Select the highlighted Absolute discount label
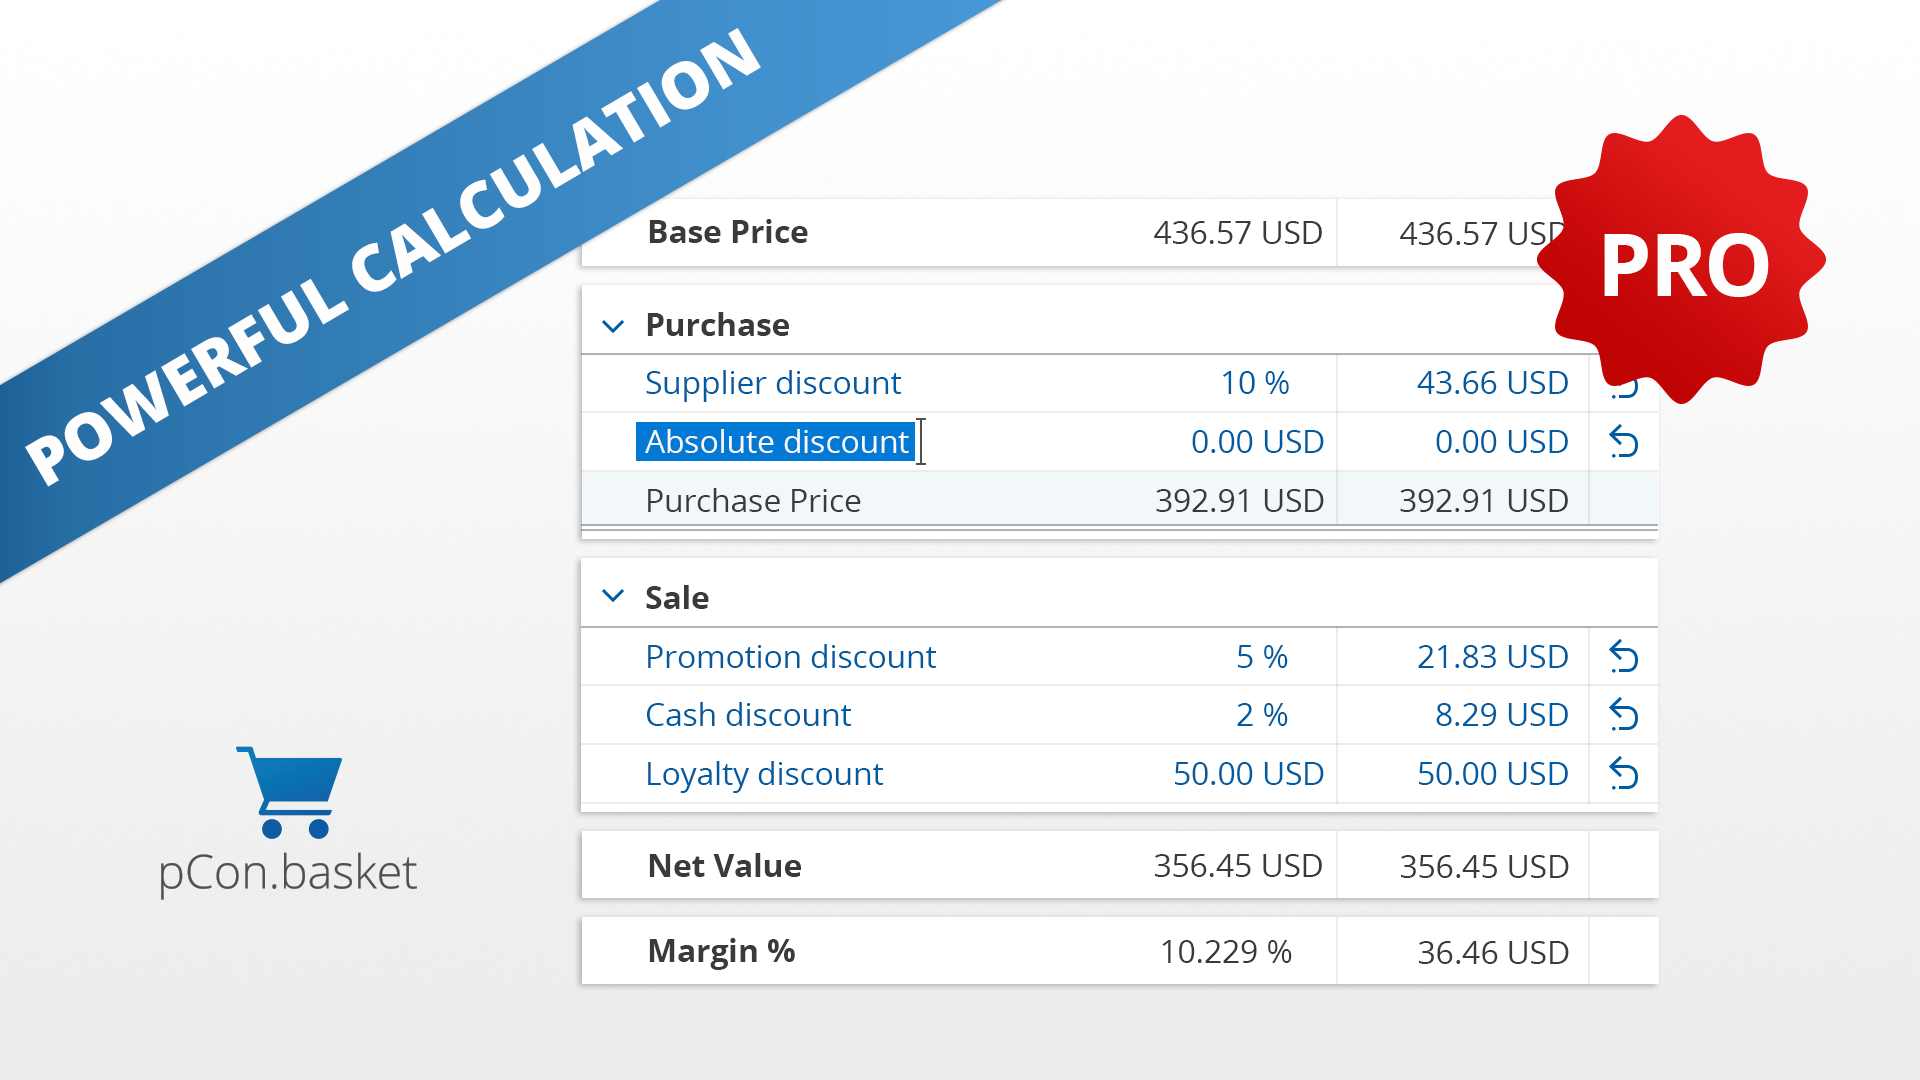 [776, 442]
